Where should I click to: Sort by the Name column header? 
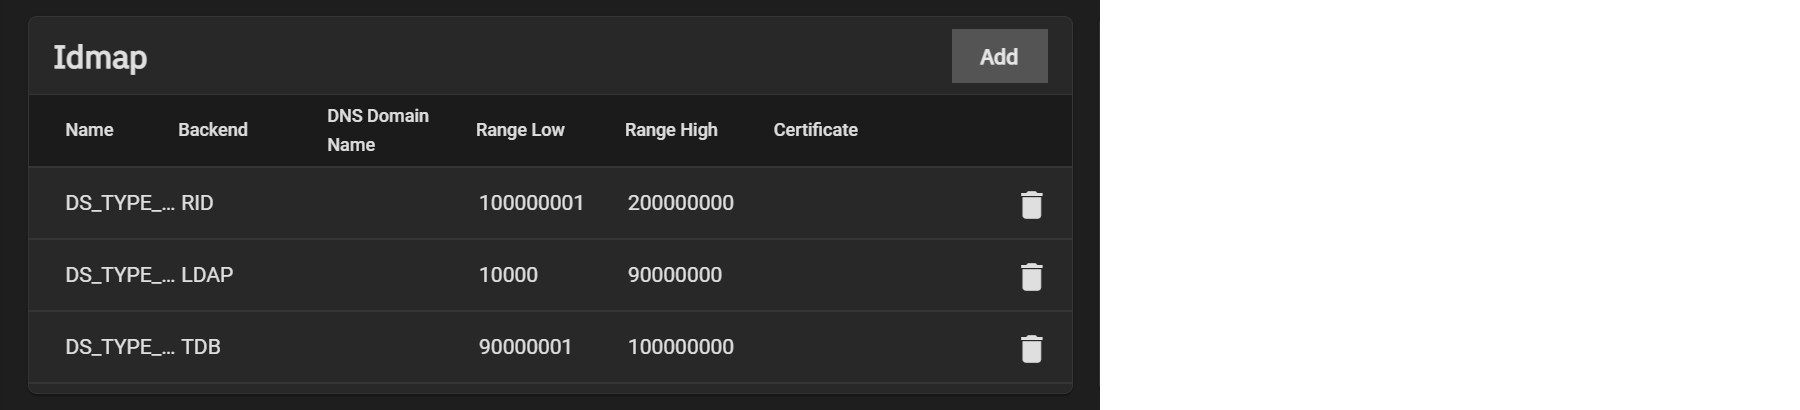(x=89, y=130)
